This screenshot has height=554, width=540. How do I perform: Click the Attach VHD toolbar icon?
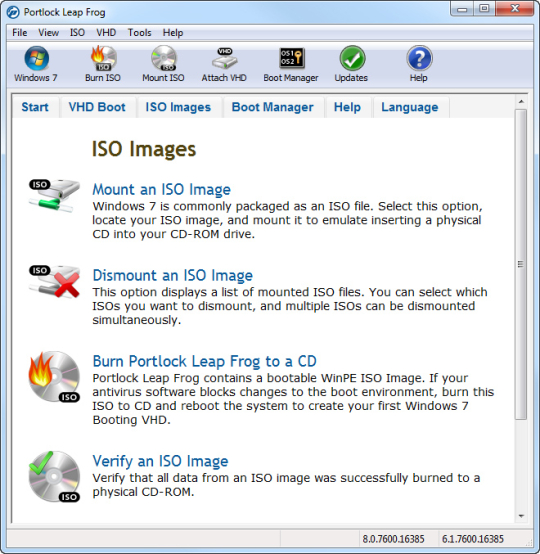[224, 58]
